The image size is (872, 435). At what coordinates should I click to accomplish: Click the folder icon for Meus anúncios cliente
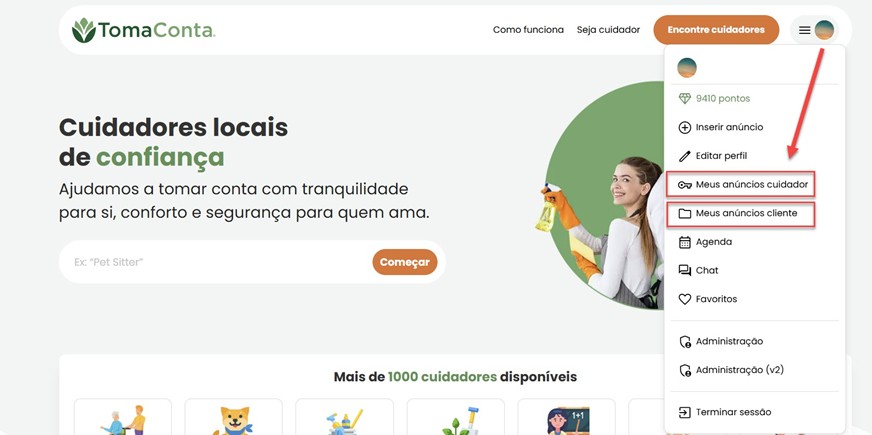pyautogui.click(x=685, y=214)
